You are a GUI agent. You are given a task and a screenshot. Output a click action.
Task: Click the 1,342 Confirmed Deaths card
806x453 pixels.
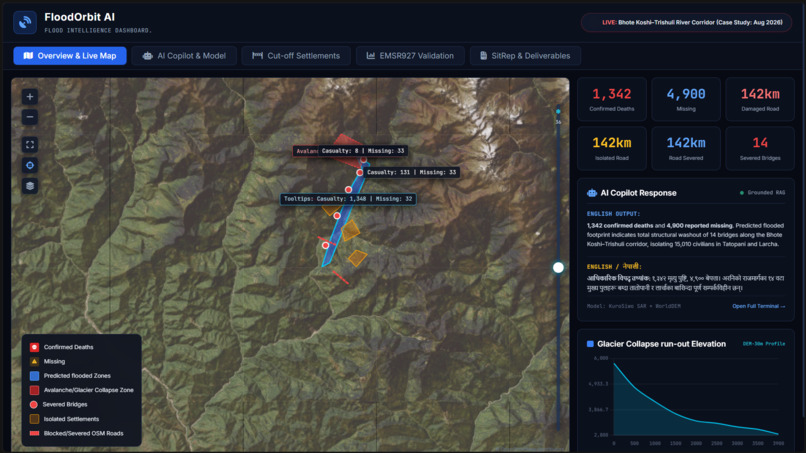[x=612, y=99]
